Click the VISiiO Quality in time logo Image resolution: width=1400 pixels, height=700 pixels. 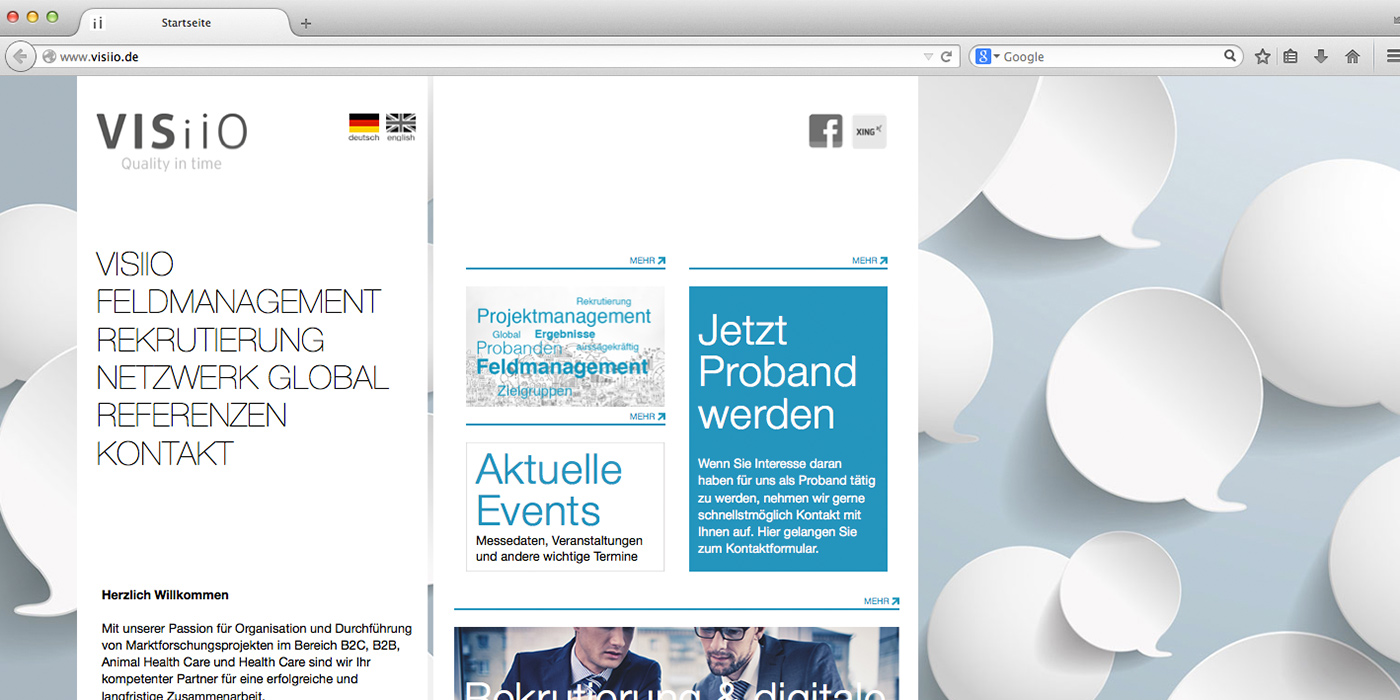tap(172, 141)
